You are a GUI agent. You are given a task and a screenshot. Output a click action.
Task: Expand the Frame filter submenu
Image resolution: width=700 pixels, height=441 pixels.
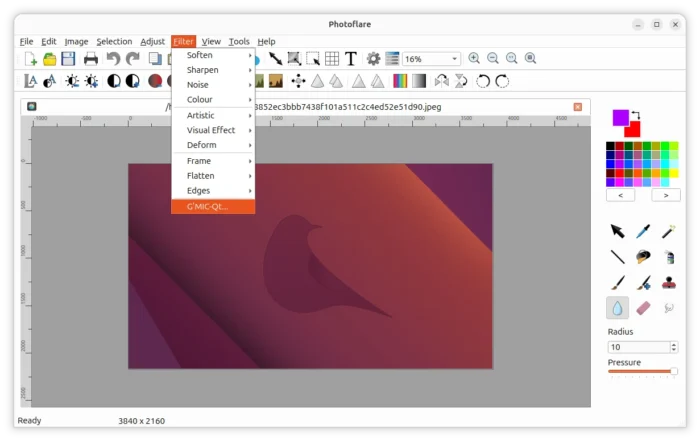213,161
